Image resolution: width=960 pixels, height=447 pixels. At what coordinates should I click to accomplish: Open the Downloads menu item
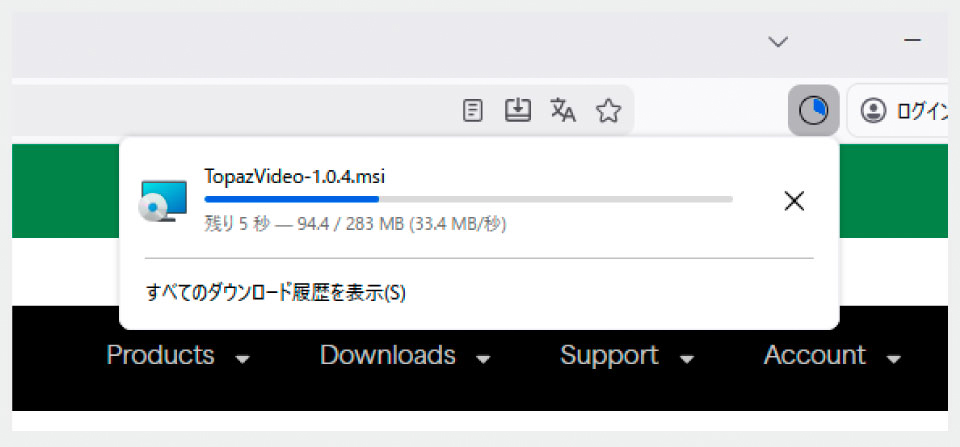pos(388,355)
